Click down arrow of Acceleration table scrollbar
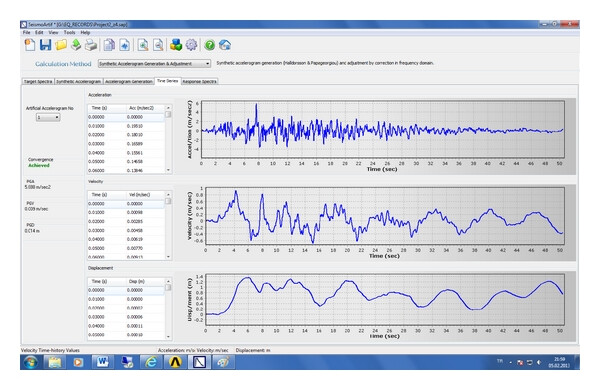This screenshot has height=390, width=600. point(168,170)
